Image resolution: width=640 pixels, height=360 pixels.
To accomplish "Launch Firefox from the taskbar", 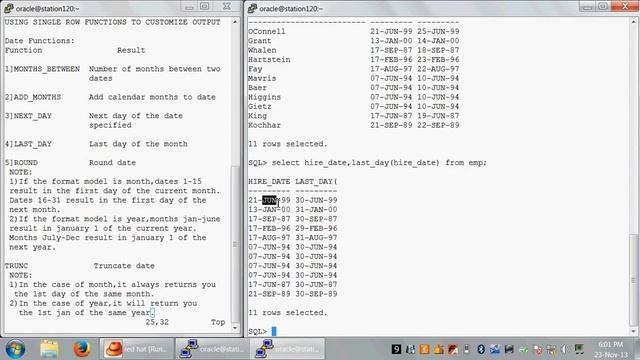I will click(x=81, y=349).
